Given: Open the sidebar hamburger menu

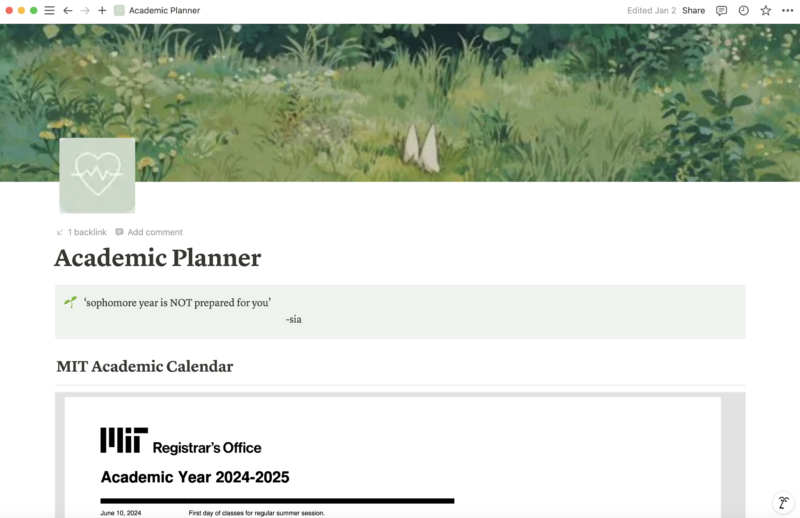Looking at the screenshot, I should [x=49, y=10].
